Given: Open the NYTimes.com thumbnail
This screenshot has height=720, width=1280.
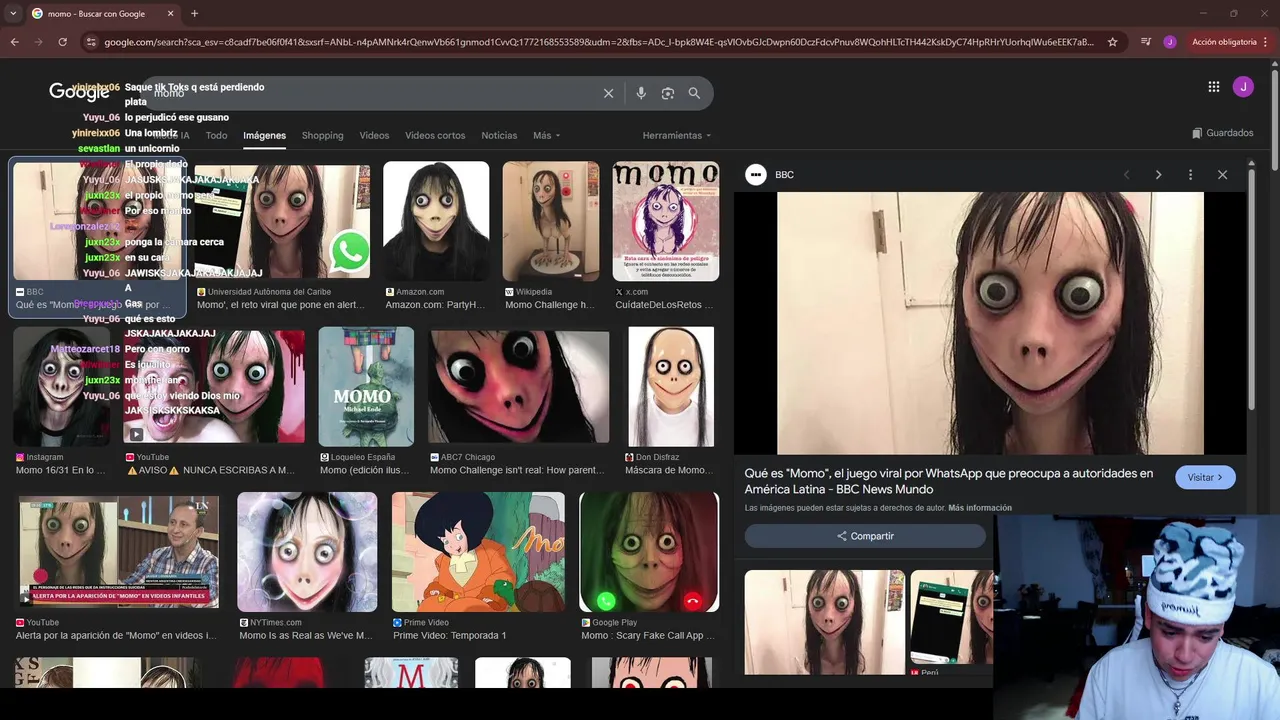Looking at the screenshot, I should coord(307,552).
